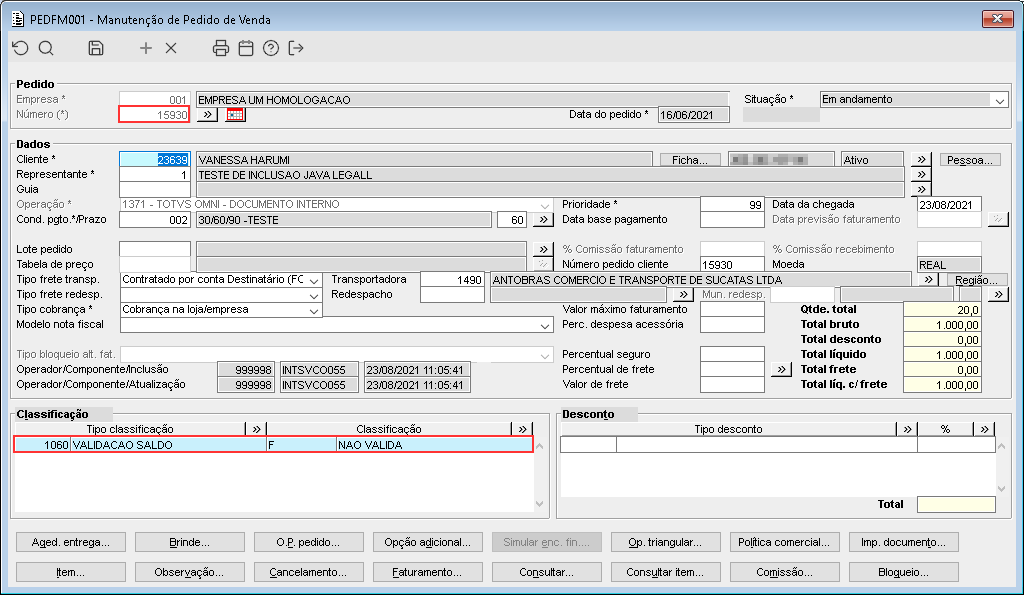Screen dimensions: 1024x595
Task: Click the grid icon beside the Número field
Action: click(x=235, y=115)
